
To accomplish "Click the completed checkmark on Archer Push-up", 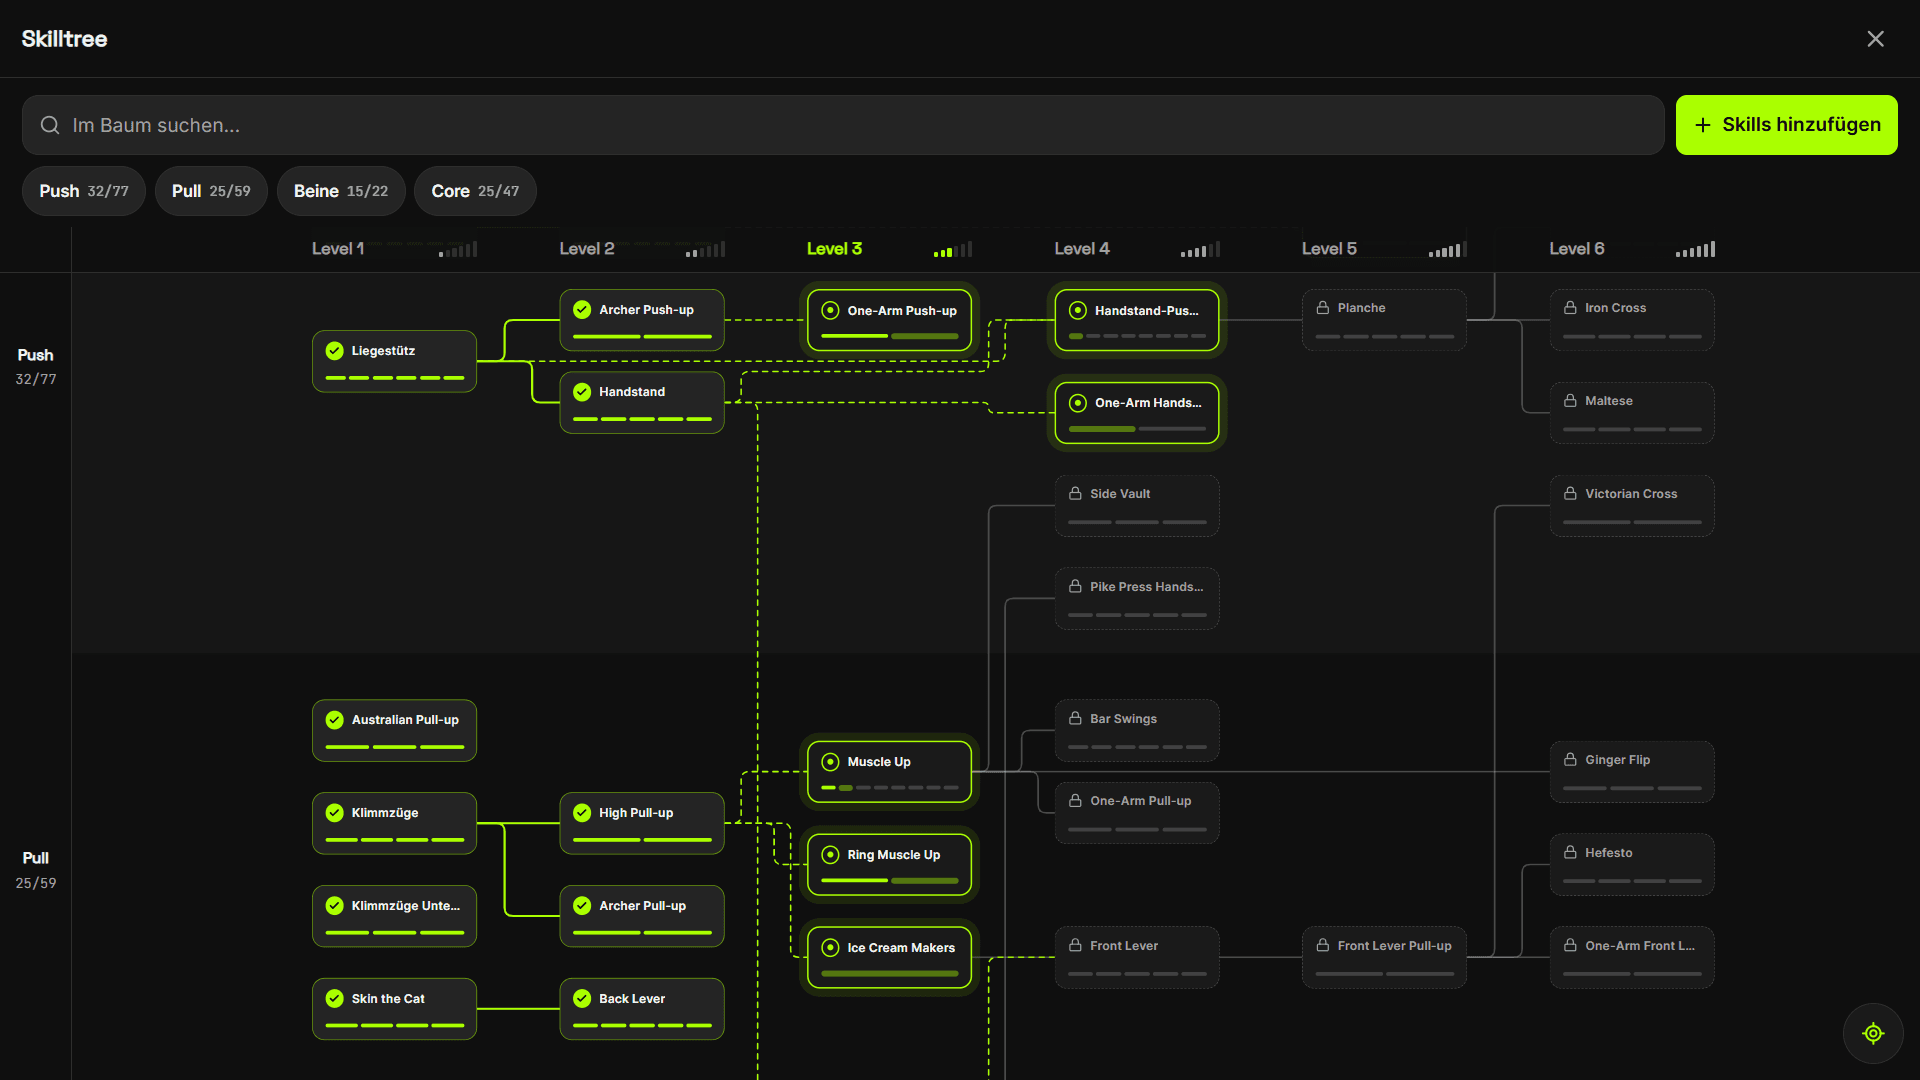I will [582, 310].
